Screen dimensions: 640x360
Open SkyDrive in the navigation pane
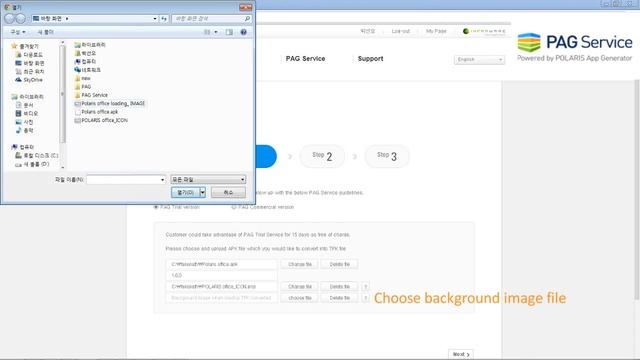click(29, 80)
